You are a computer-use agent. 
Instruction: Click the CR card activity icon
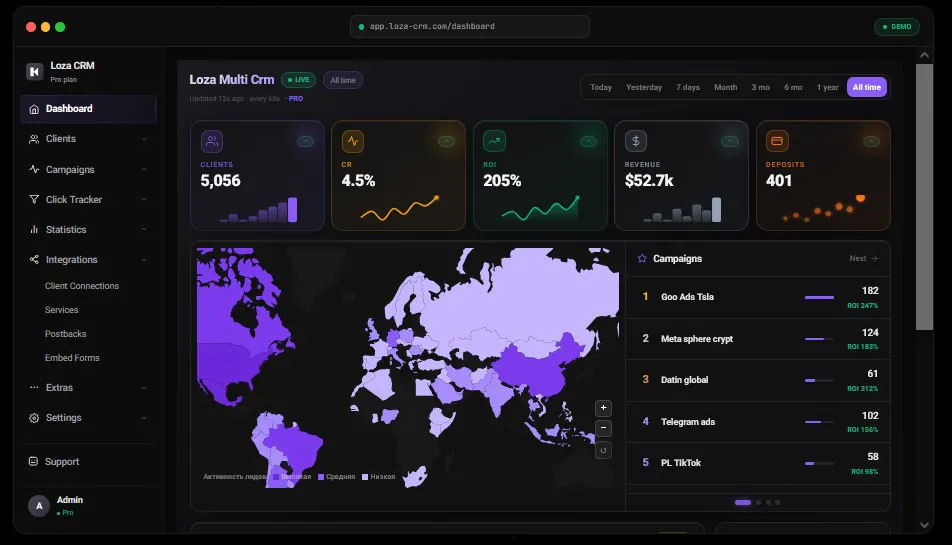click(x=353, y=141)
